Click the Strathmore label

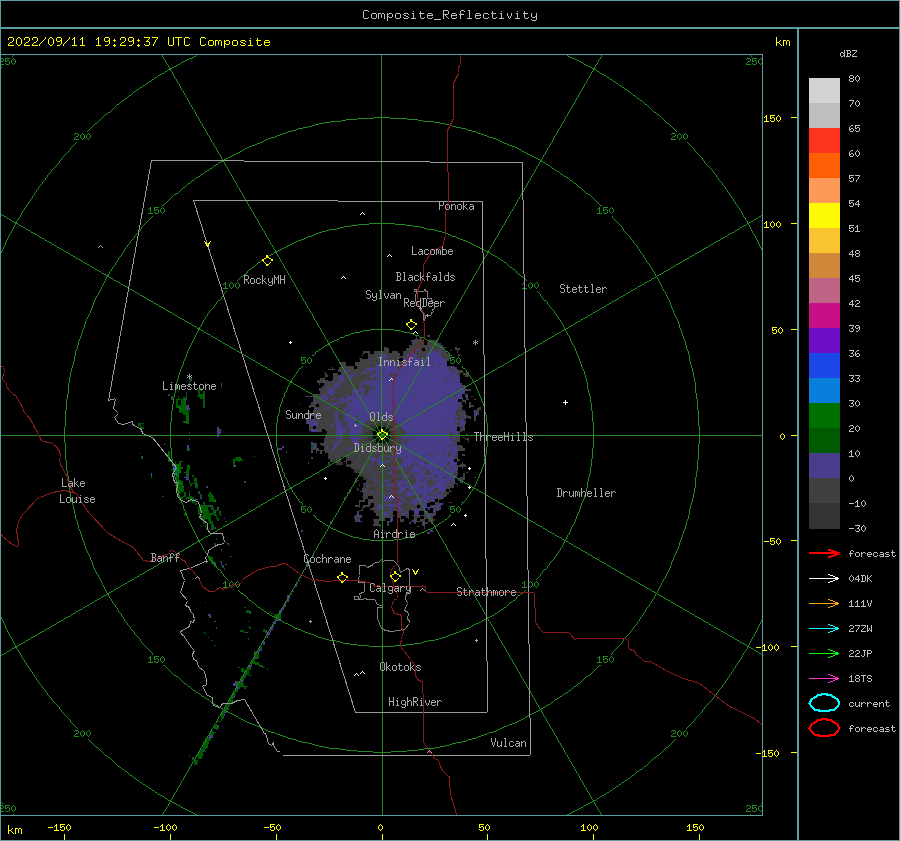pos(486,592)
